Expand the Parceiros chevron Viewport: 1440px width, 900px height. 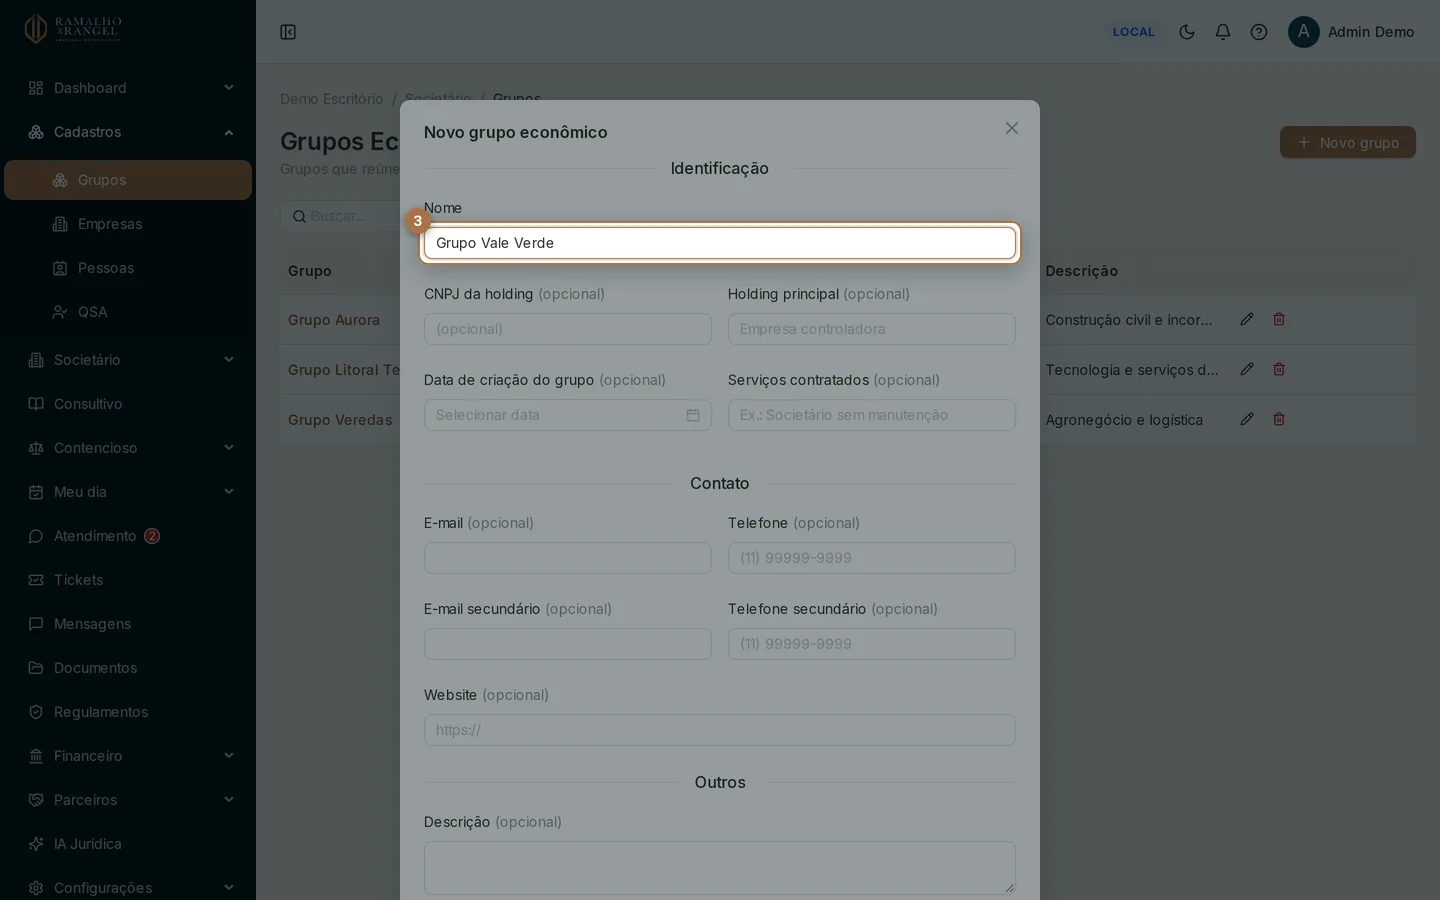[x=229, y=800]
